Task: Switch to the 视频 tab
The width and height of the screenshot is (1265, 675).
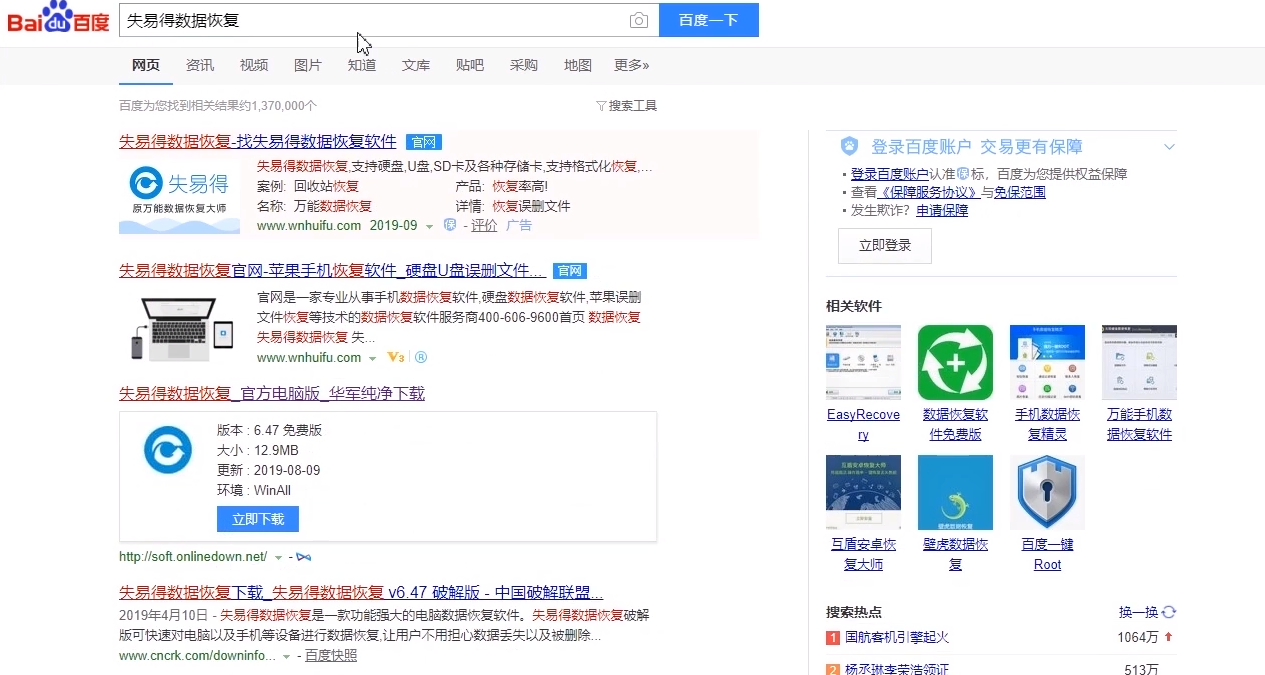Action: [254, 64]
